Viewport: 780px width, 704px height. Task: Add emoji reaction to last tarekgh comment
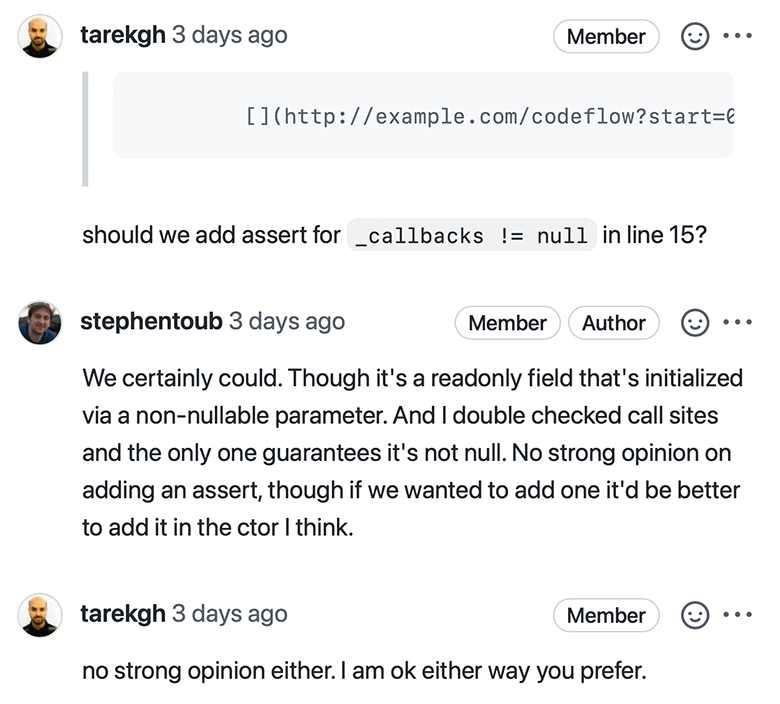pyautogui.click(x=694, y=615)
